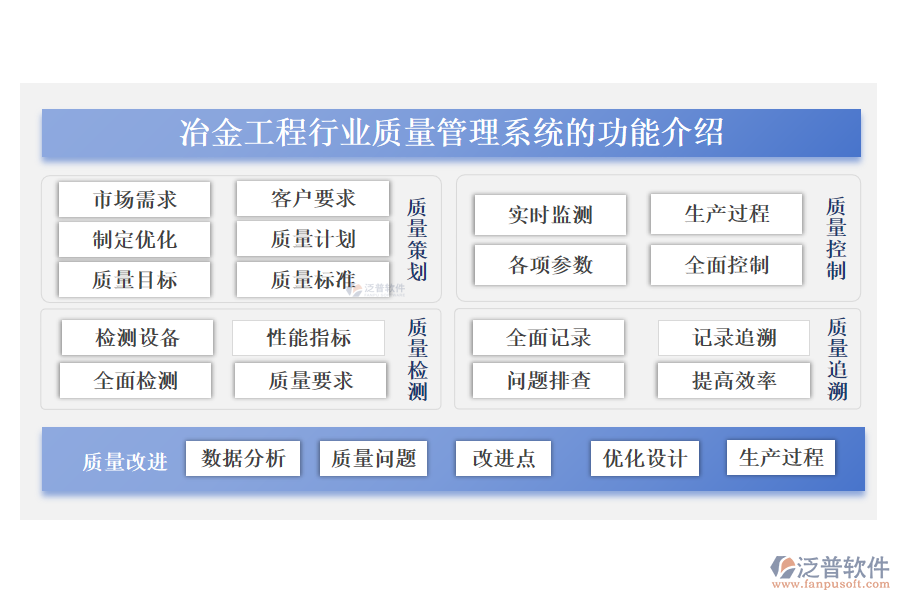Select 质量计划 in the planning section
The width and height of the screenshot is (900, 600).
tap(311, 239)
